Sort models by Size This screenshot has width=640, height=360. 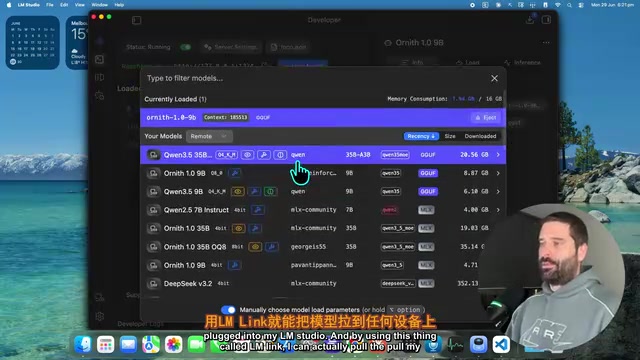pyautogui.click(x=450, y=136)
